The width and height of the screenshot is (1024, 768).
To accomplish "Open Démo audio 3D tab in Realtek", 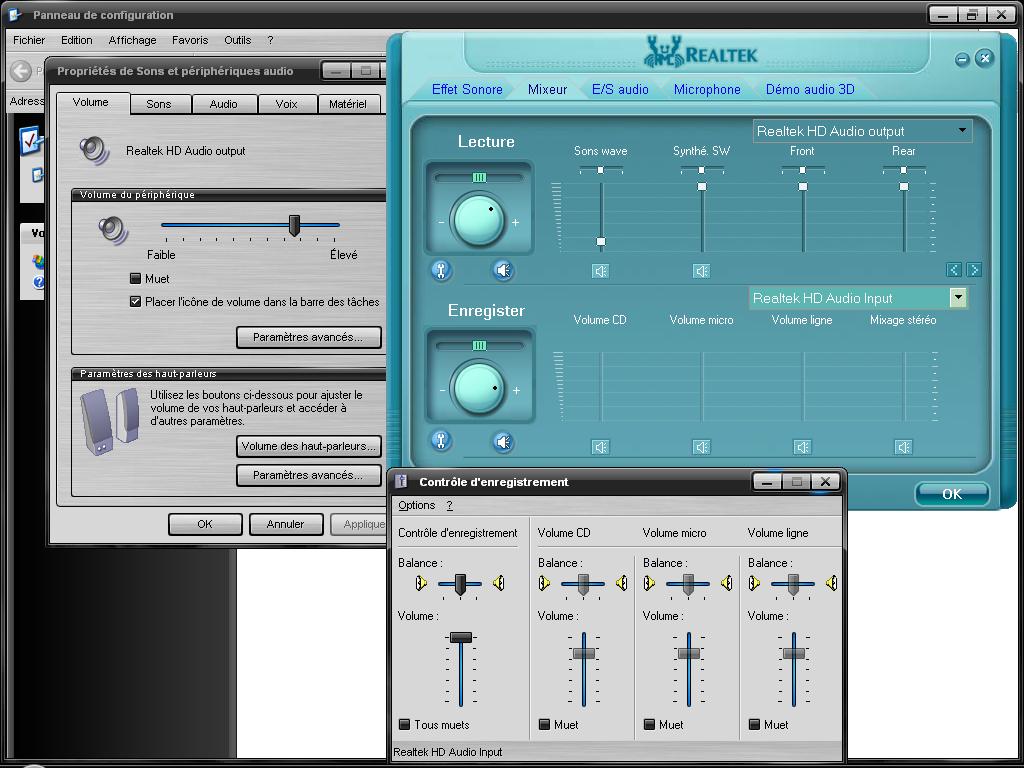I will (x=810, y=89).
